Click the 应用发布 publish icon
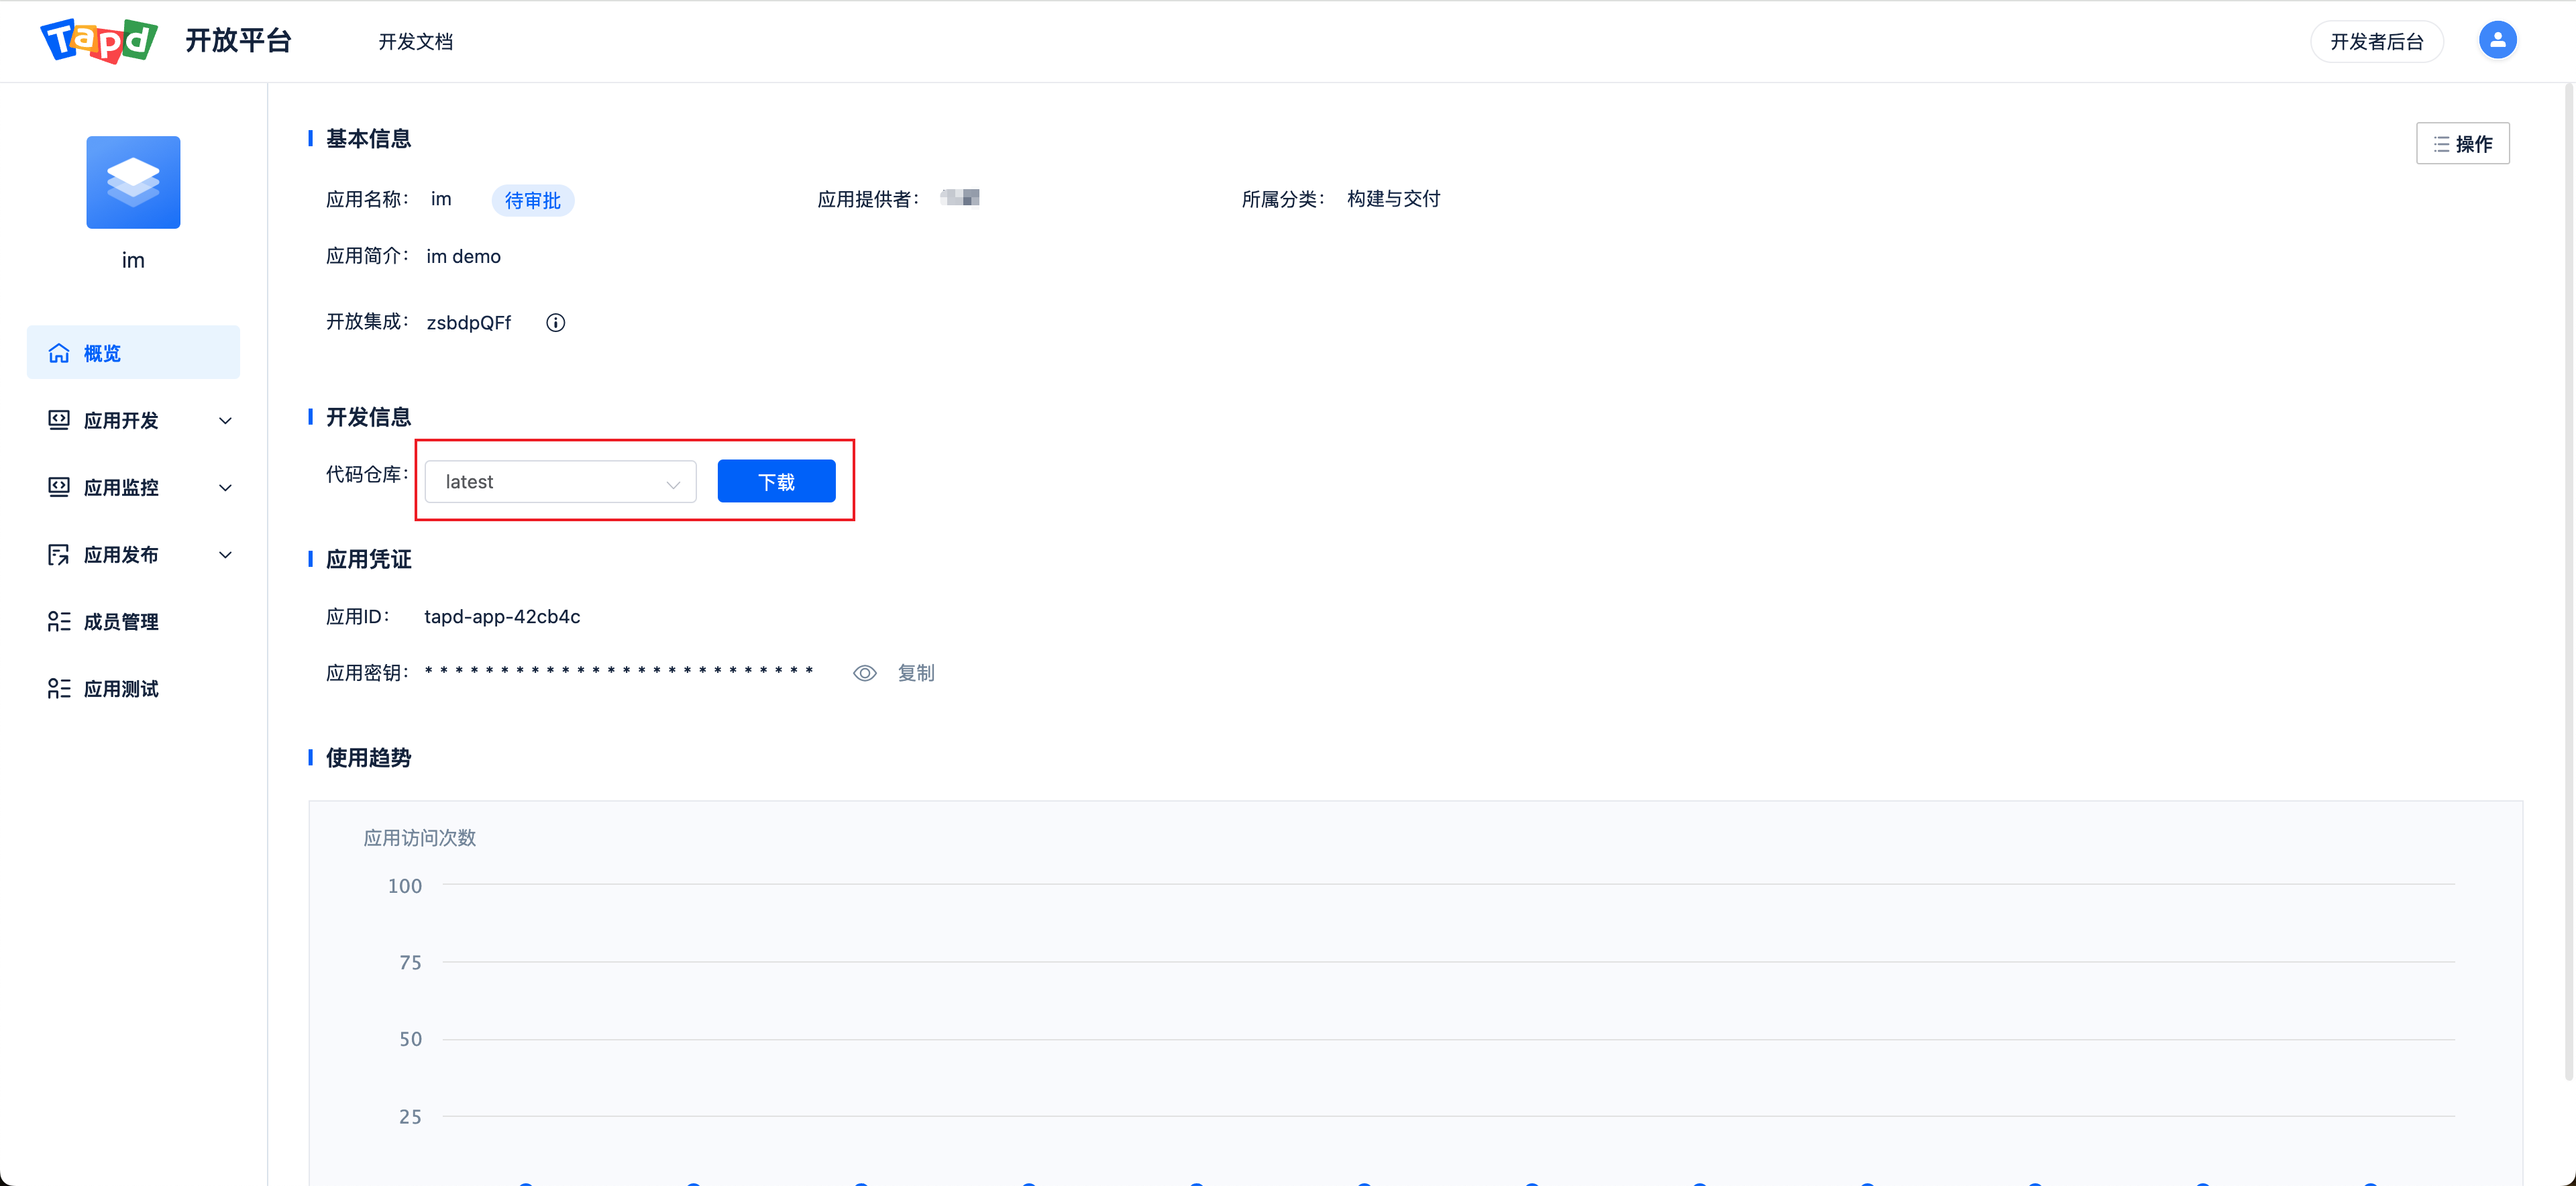The image size is (2576, 1186). (x=59, y=554)
